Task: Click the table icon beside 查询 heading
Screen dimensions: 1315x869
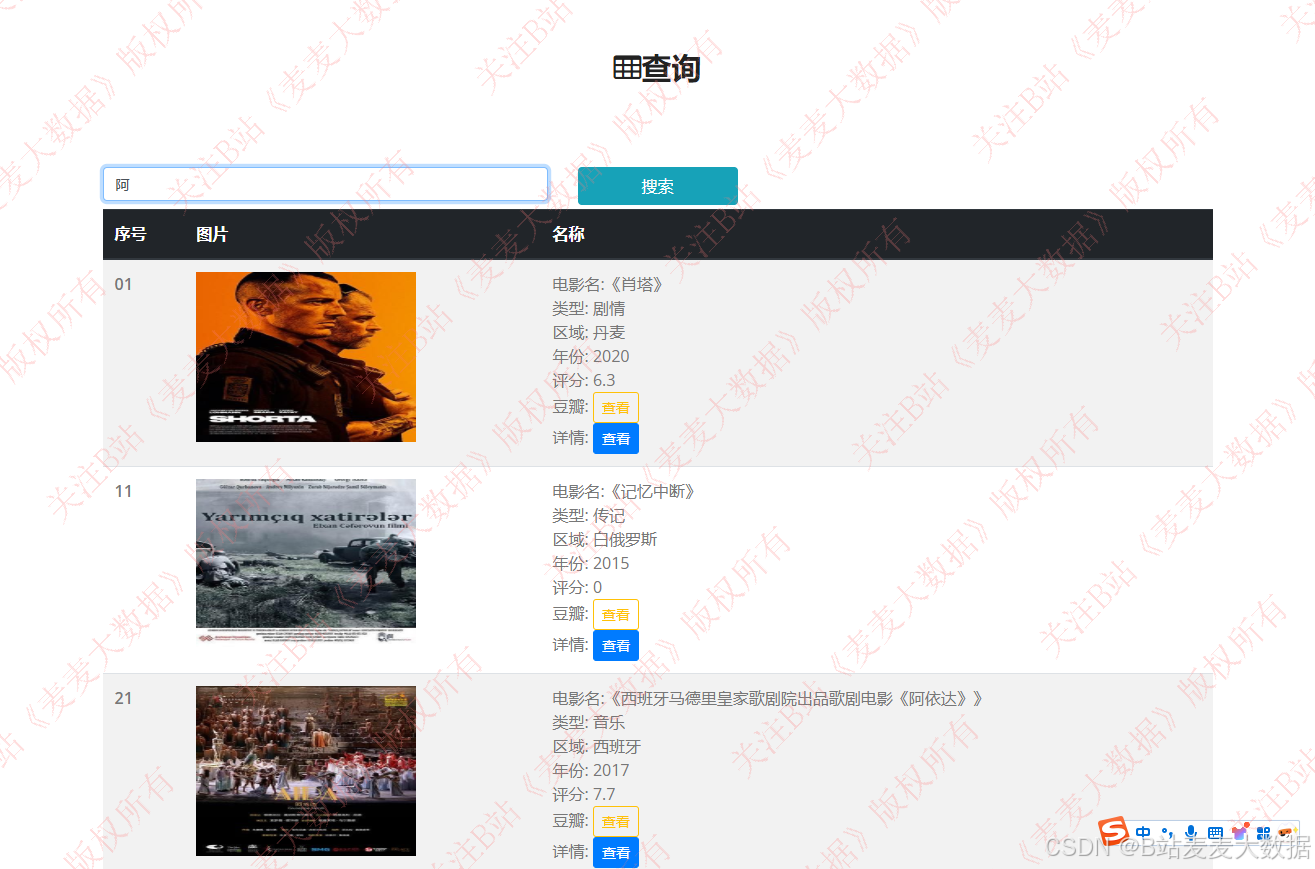Action: (x=627, y=68)
